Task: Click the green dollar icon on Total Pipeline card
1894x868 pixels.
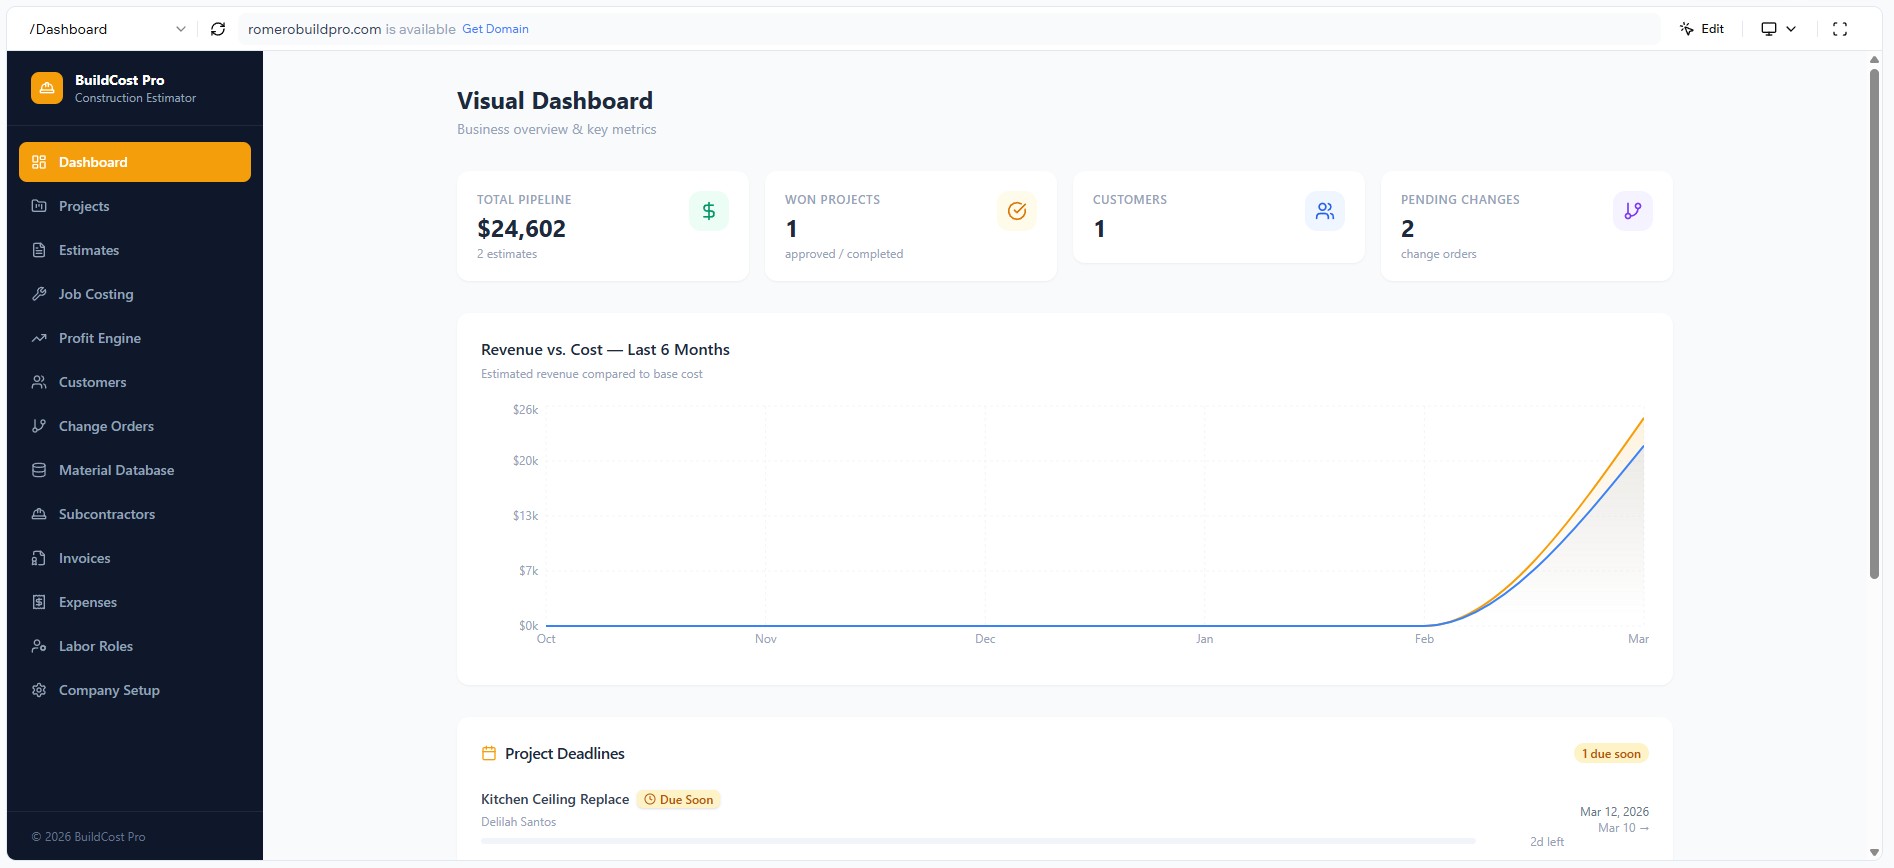Action: coord(709,211)
